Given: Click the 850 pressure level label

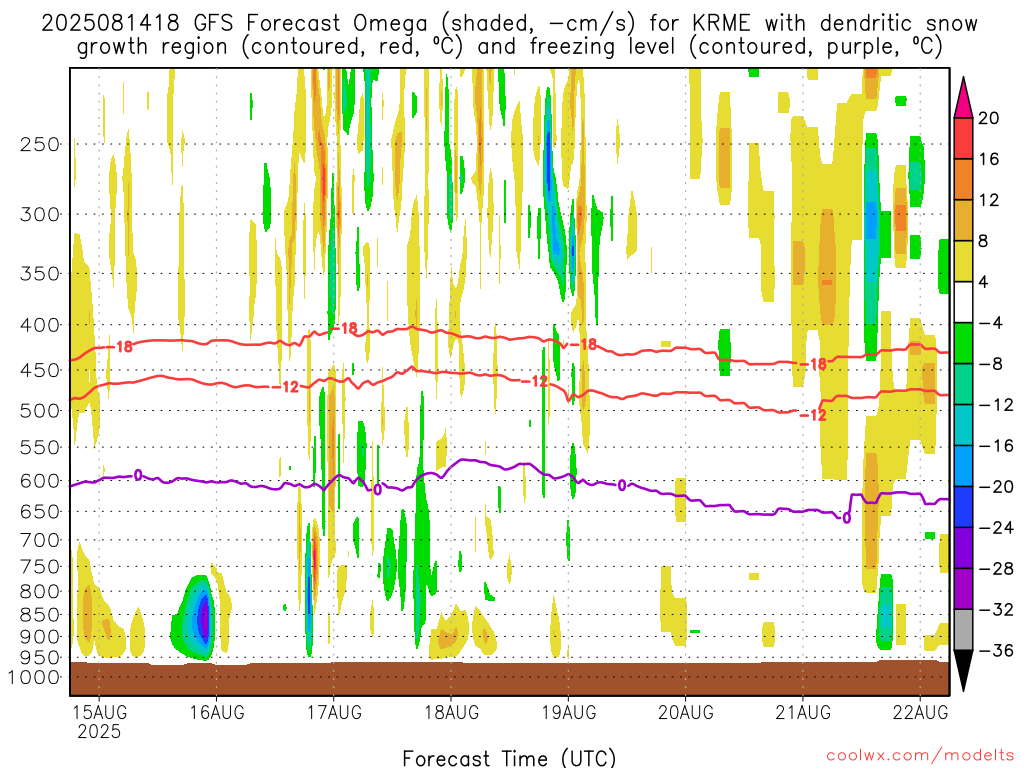Looking at the screenshot, I should click(x=40, y=615).
